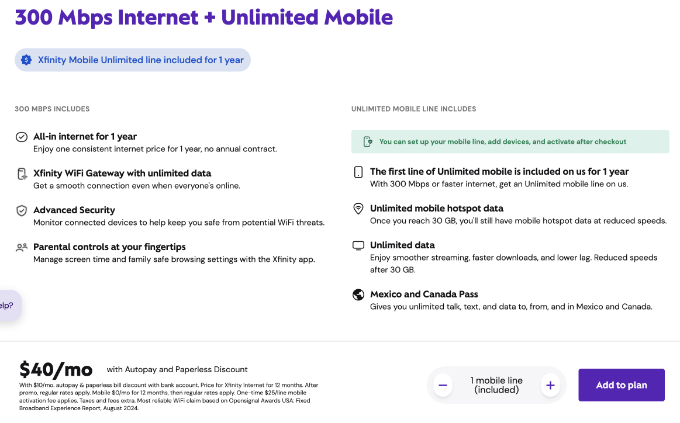Click the Advanced Security shield icon
680x423 pixels.
tap(21, 211)
